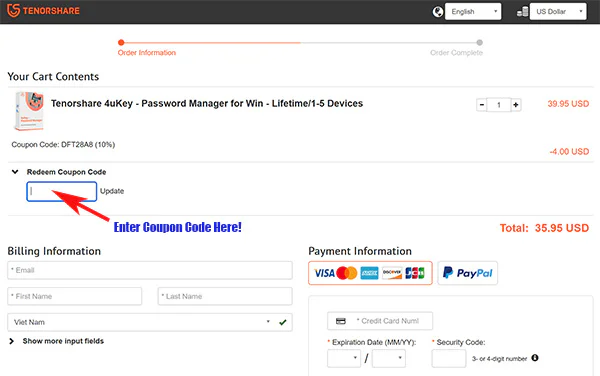Click the Total 35.95 USD text
The image size is (600, 376).
point(544,228)
